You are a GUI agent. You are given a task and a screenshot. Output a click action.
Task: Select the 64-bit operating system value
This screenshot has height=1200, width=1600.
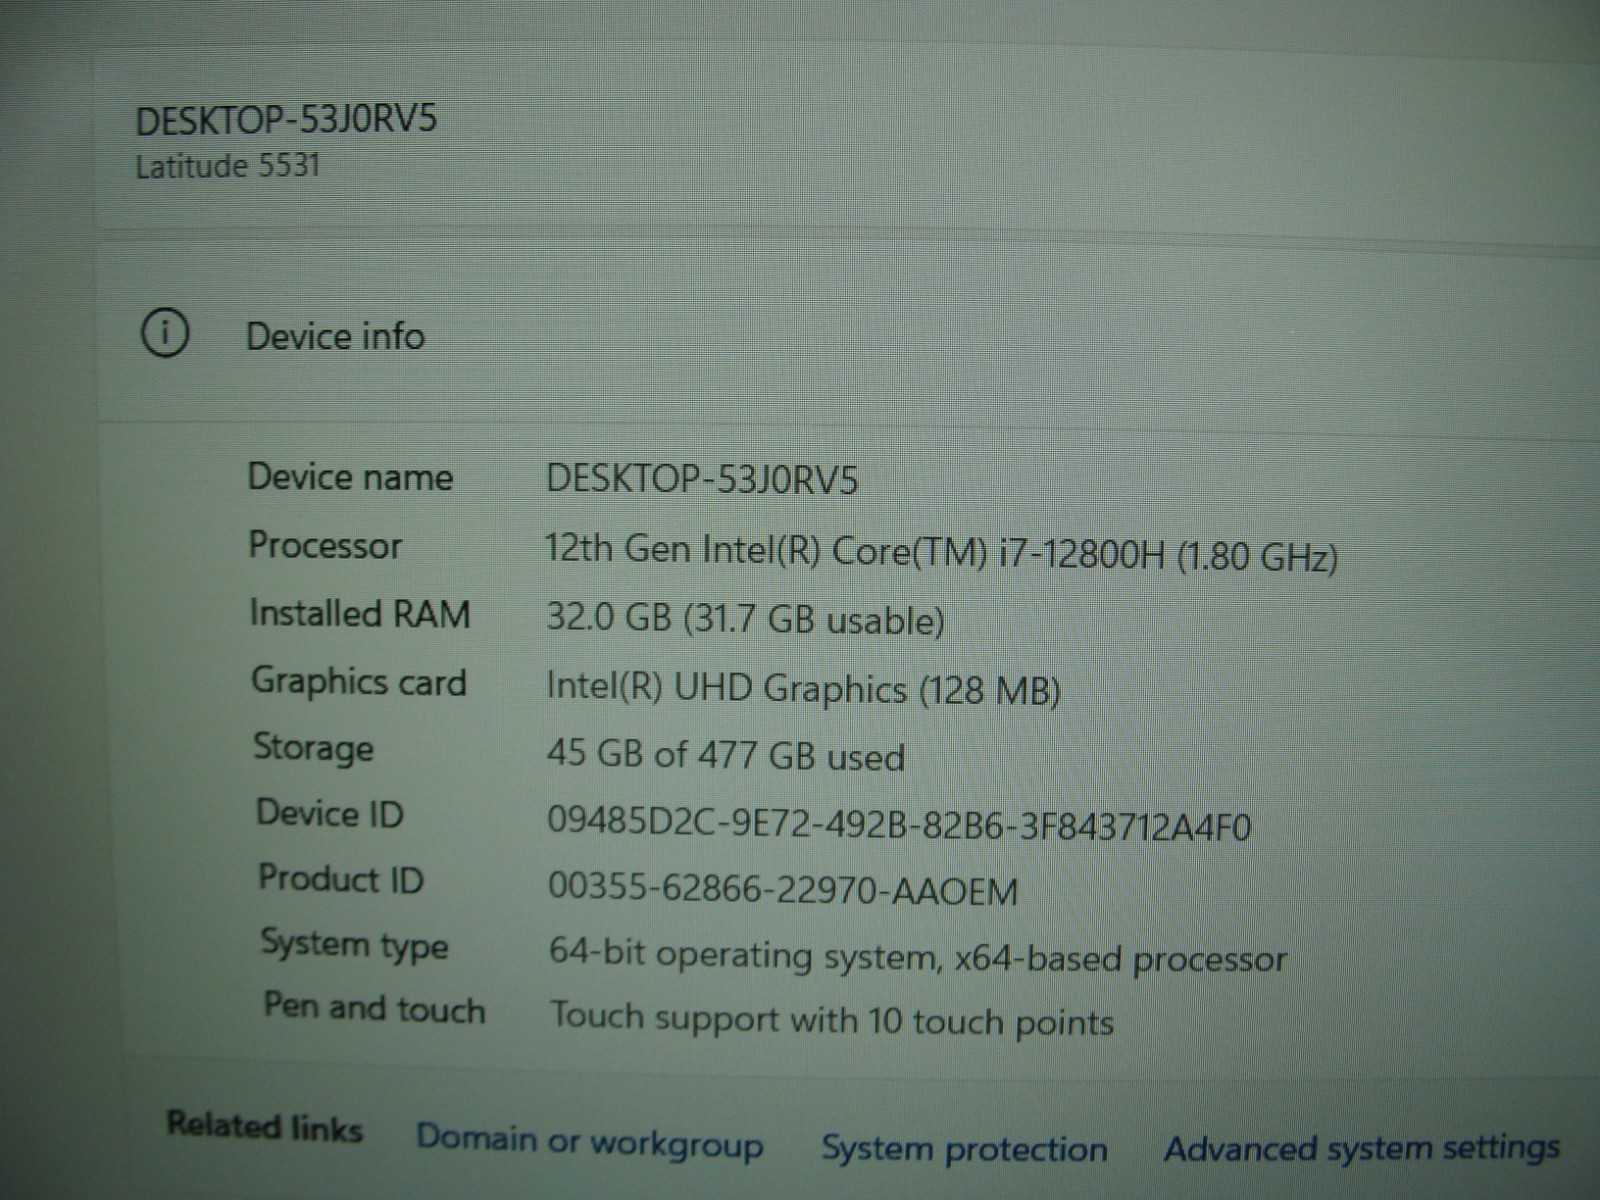(917, 957)
